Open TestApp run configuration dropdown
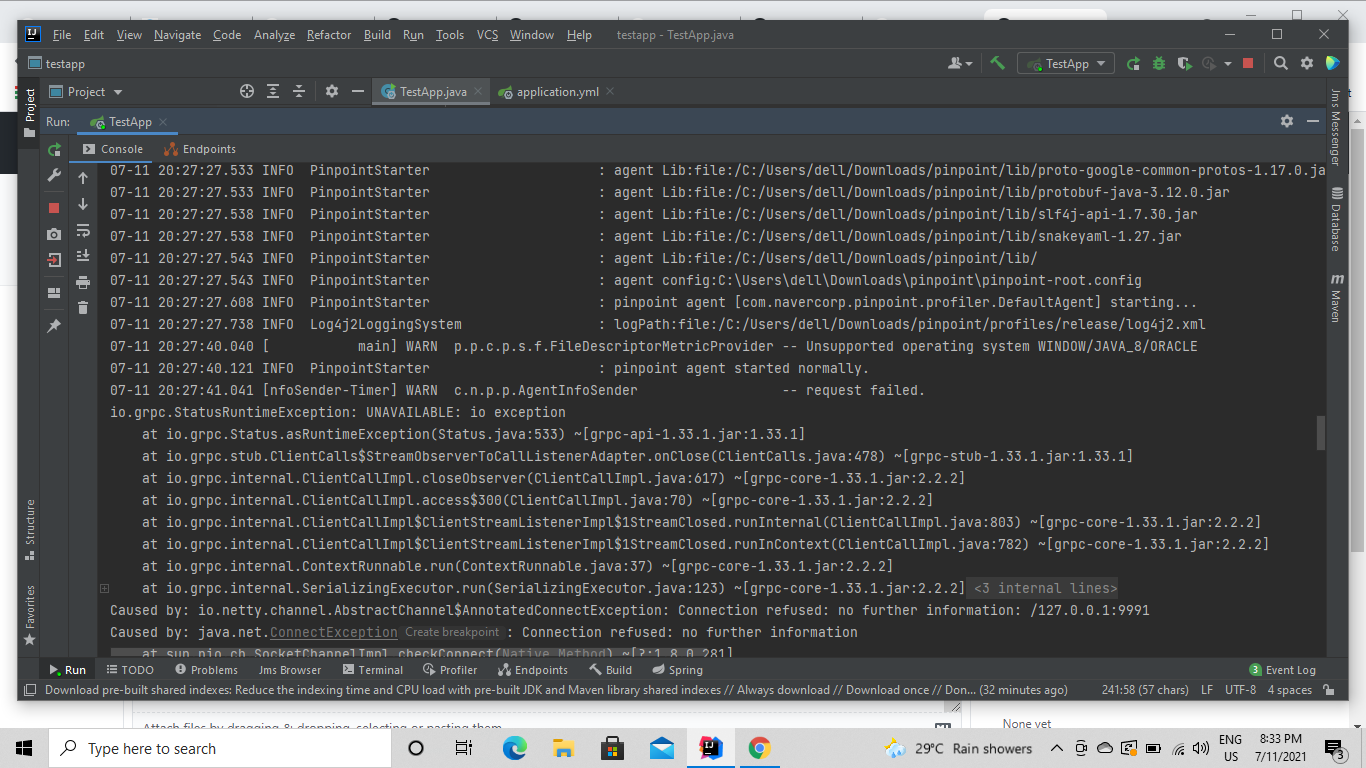The height and width of the screenshot is (768, 1366). 1066,63
